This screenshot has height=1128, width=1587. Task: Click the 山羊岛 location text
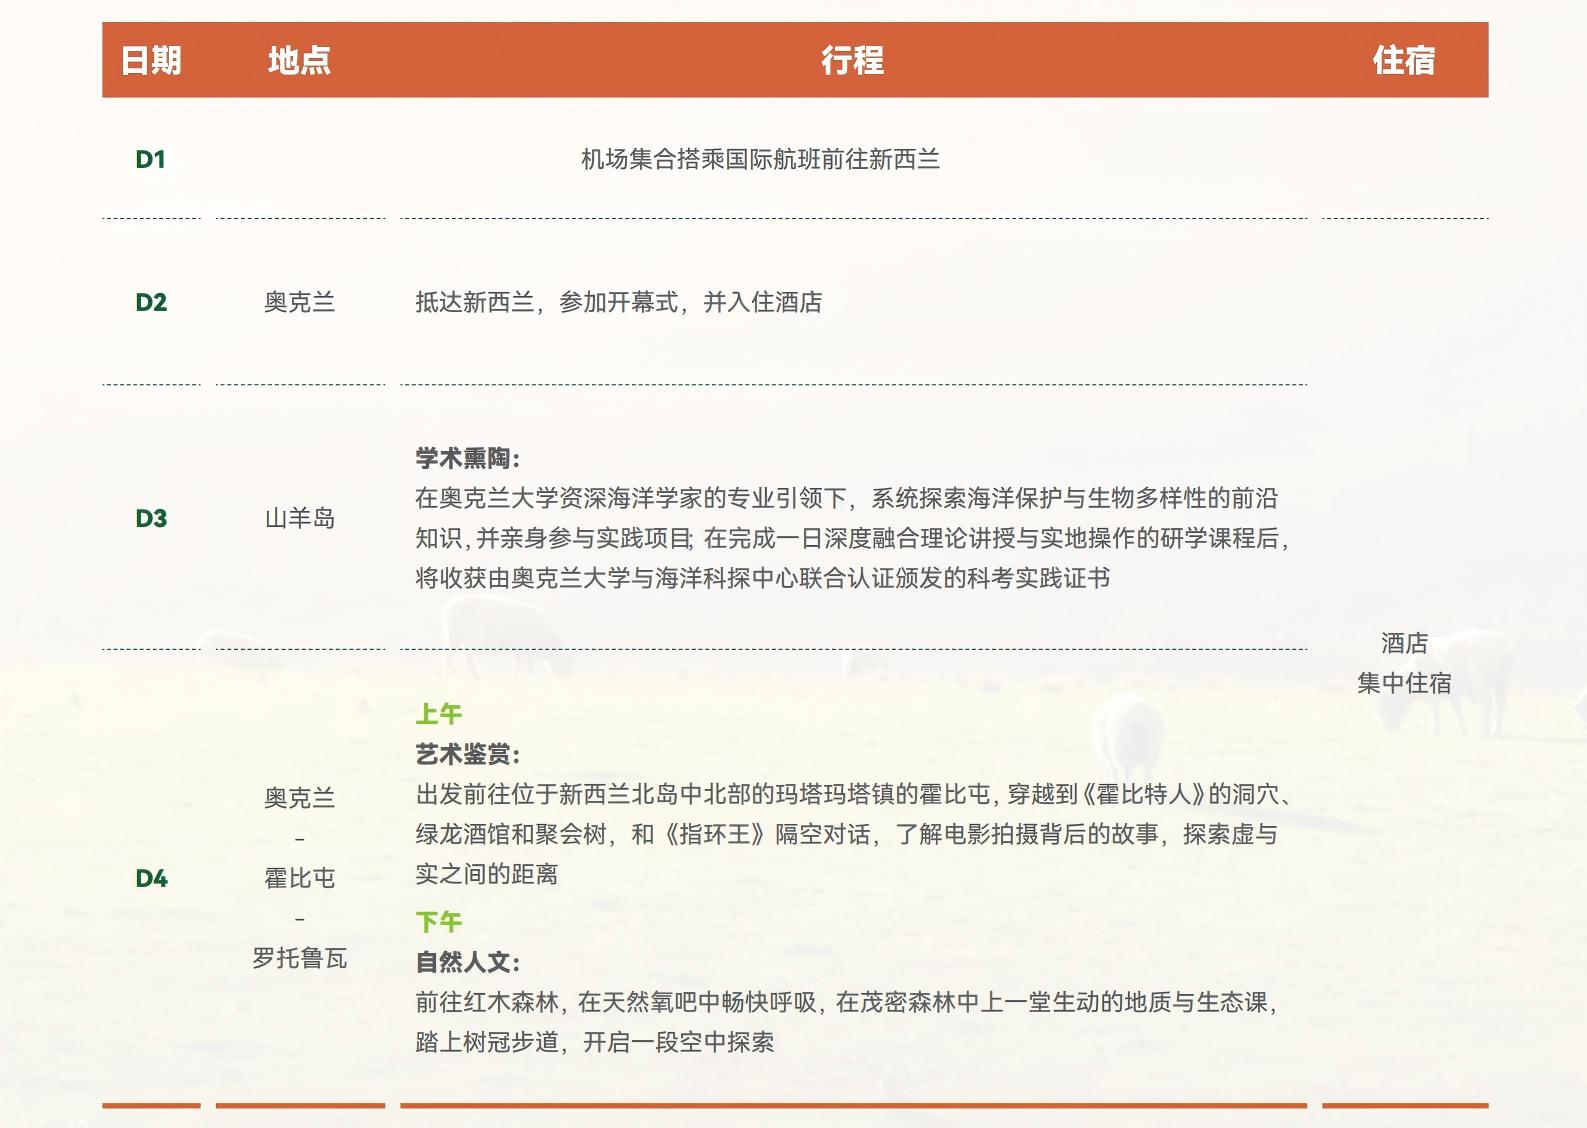(x=299, y=519)
